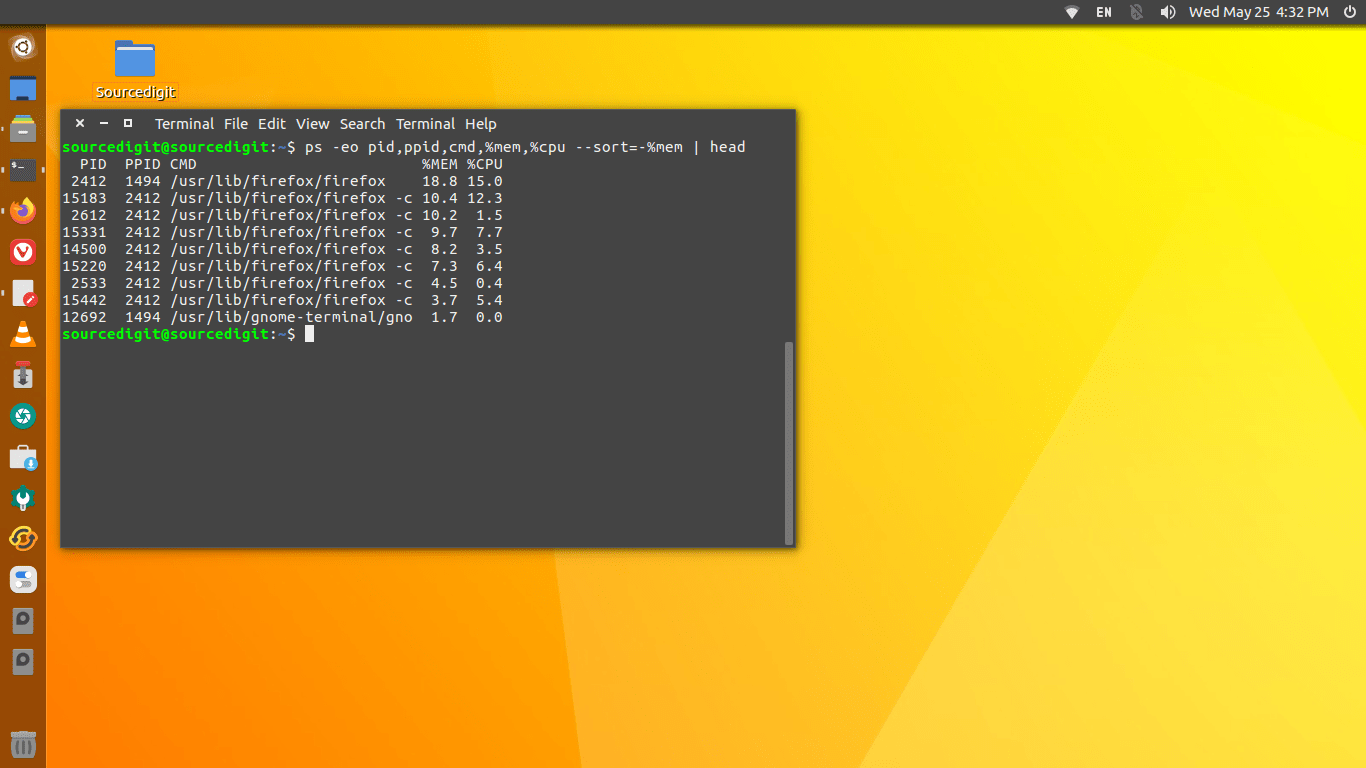Open the Trash in the dock
Screen dimensions: 1366x768
pyautogui.click(x=23, y=745)
